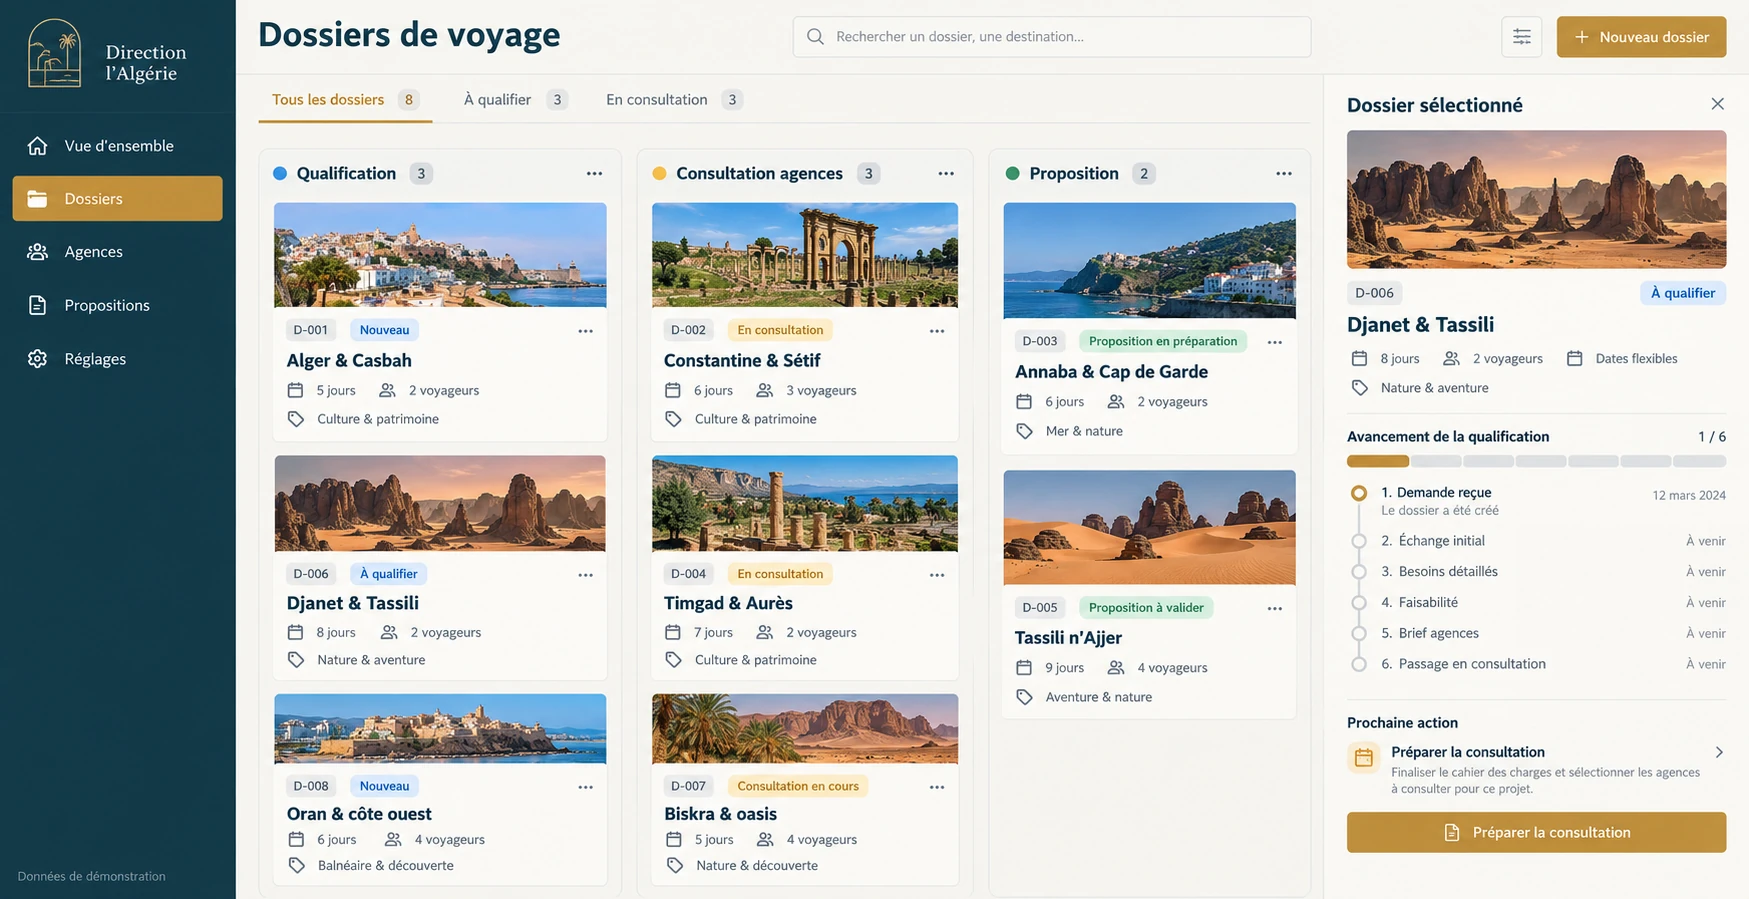
Task: Open the Vue d'ensemble home icon
Action: (x=38, y=146)
